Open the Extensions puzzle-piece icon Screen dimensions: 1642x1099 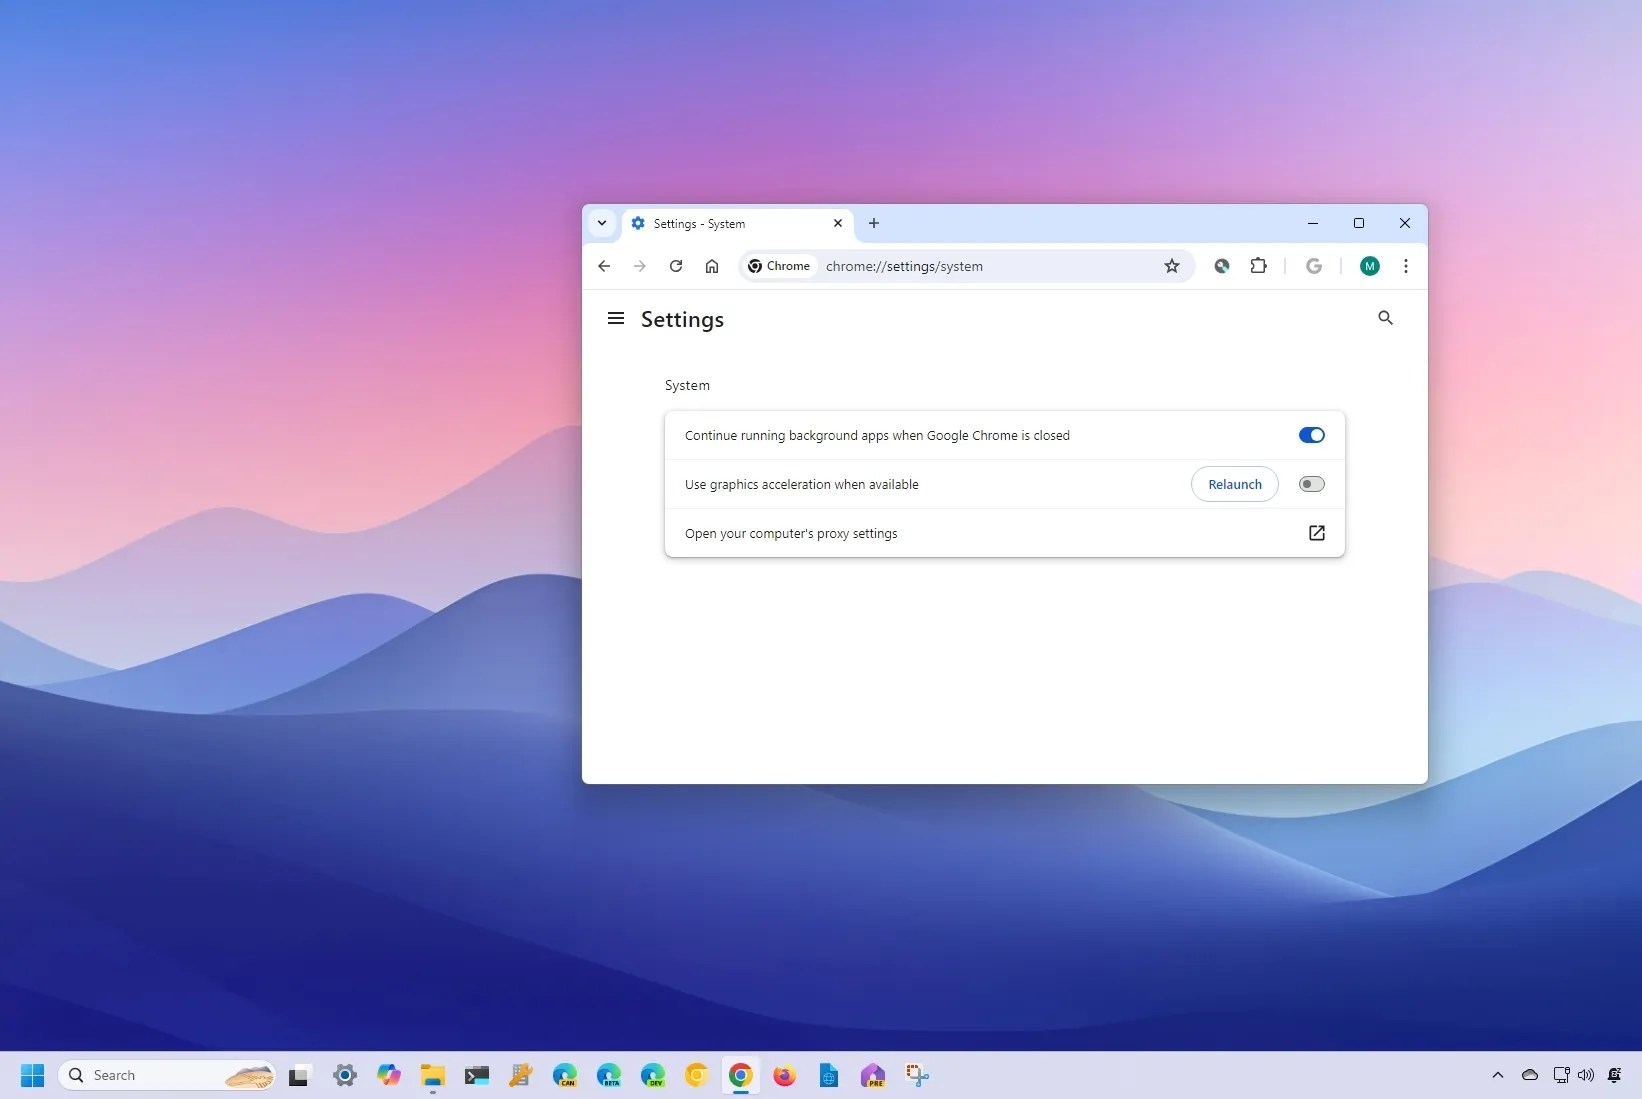[1258, 266]
